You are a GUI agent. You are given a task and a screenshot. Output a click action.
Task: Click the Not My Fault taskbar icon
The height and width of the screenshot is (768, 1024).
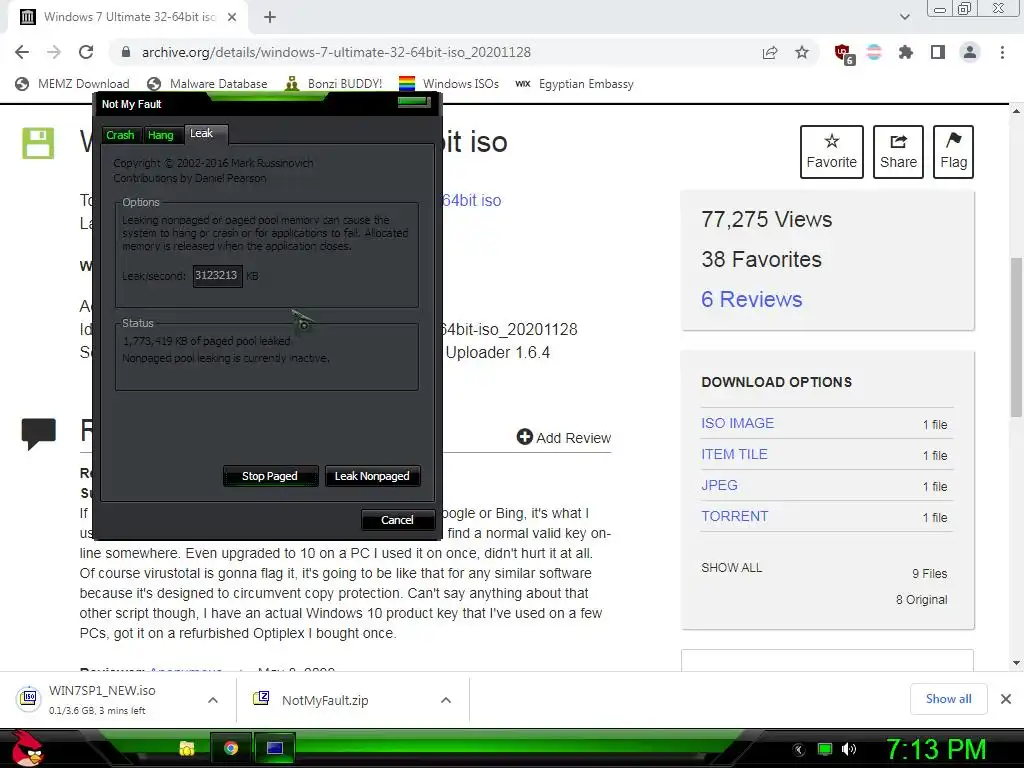pyautogui.click(x=275, y=748)
